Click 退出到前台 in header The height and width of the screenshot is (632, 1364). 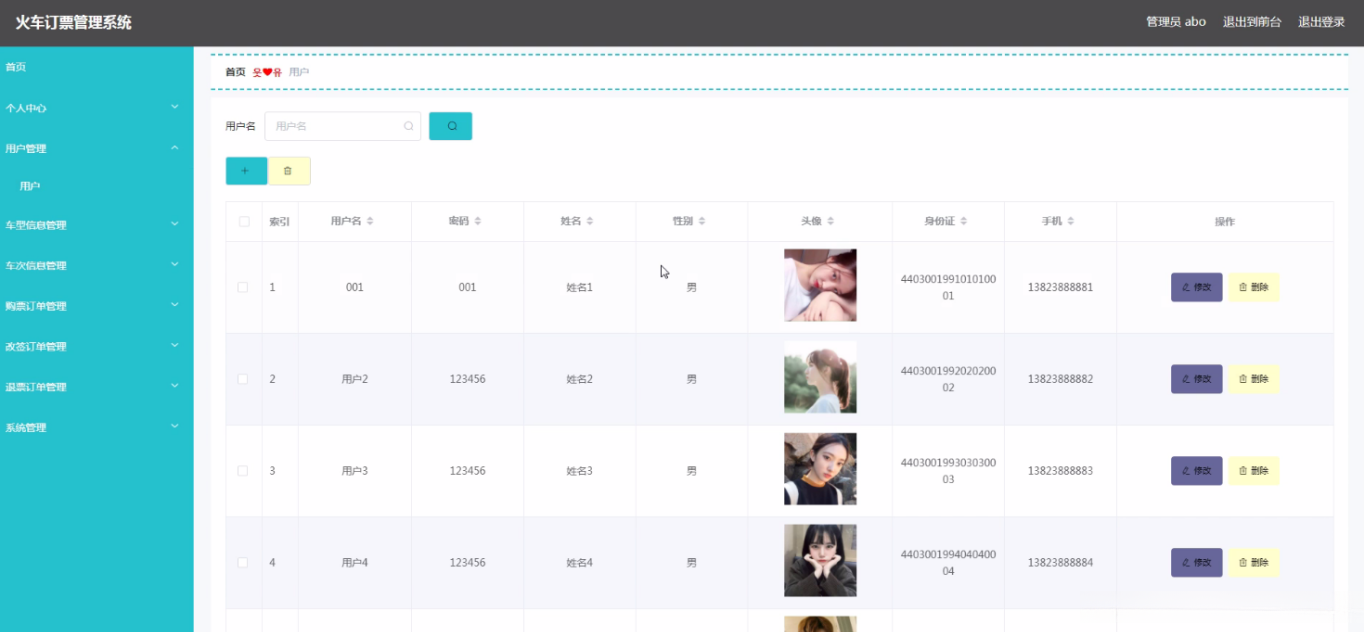coord(1252,22)
